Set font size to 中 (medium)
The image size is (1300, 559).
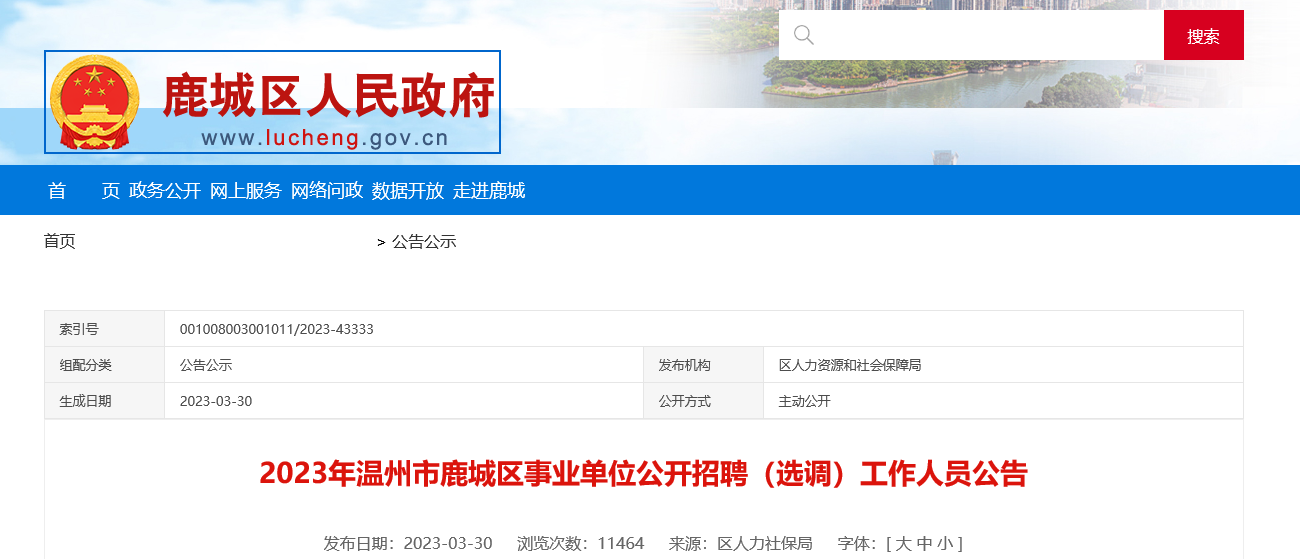pyautogui.click(x=924, y=544)
